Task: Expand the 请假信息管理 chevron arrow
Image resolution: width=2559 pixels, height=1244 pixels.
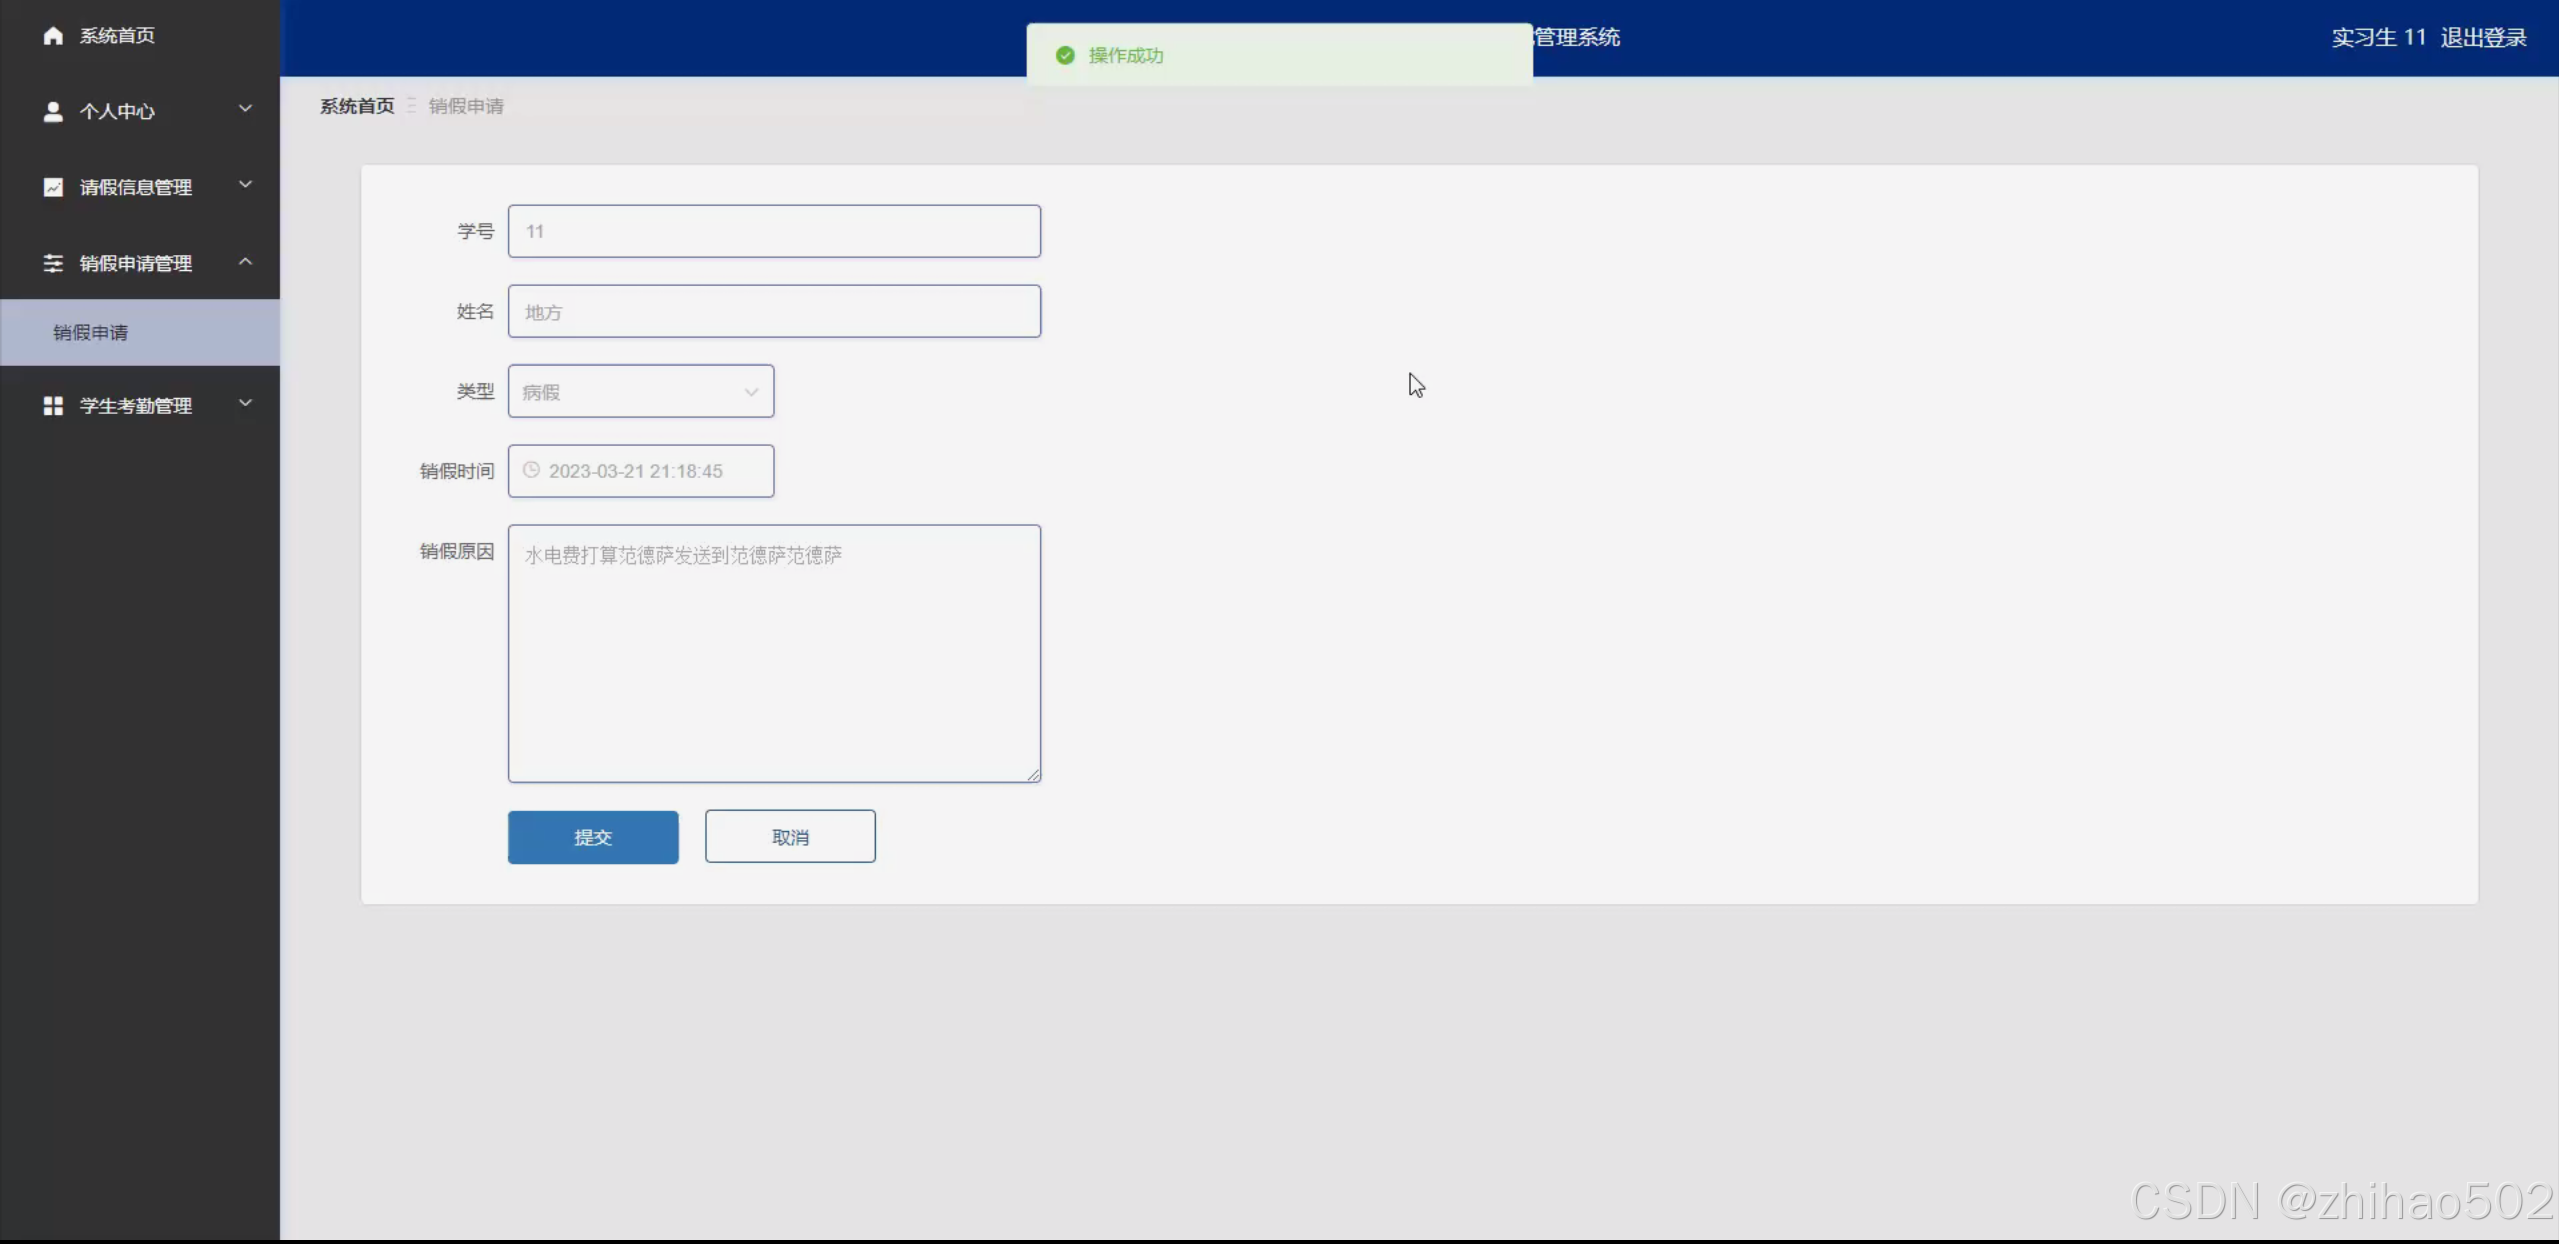Action: coord(245,184)
